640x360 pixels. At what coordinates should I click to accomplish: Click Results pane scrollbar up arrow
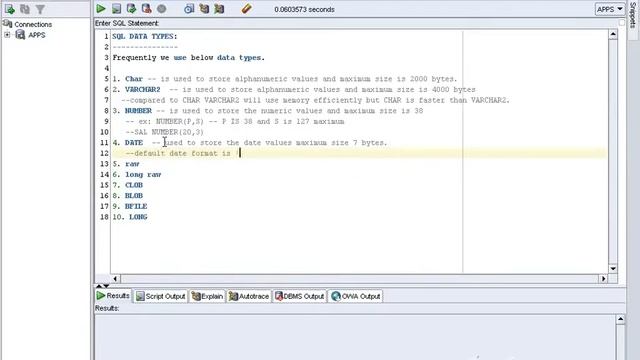pyautogui.click(x=620, y=319)
